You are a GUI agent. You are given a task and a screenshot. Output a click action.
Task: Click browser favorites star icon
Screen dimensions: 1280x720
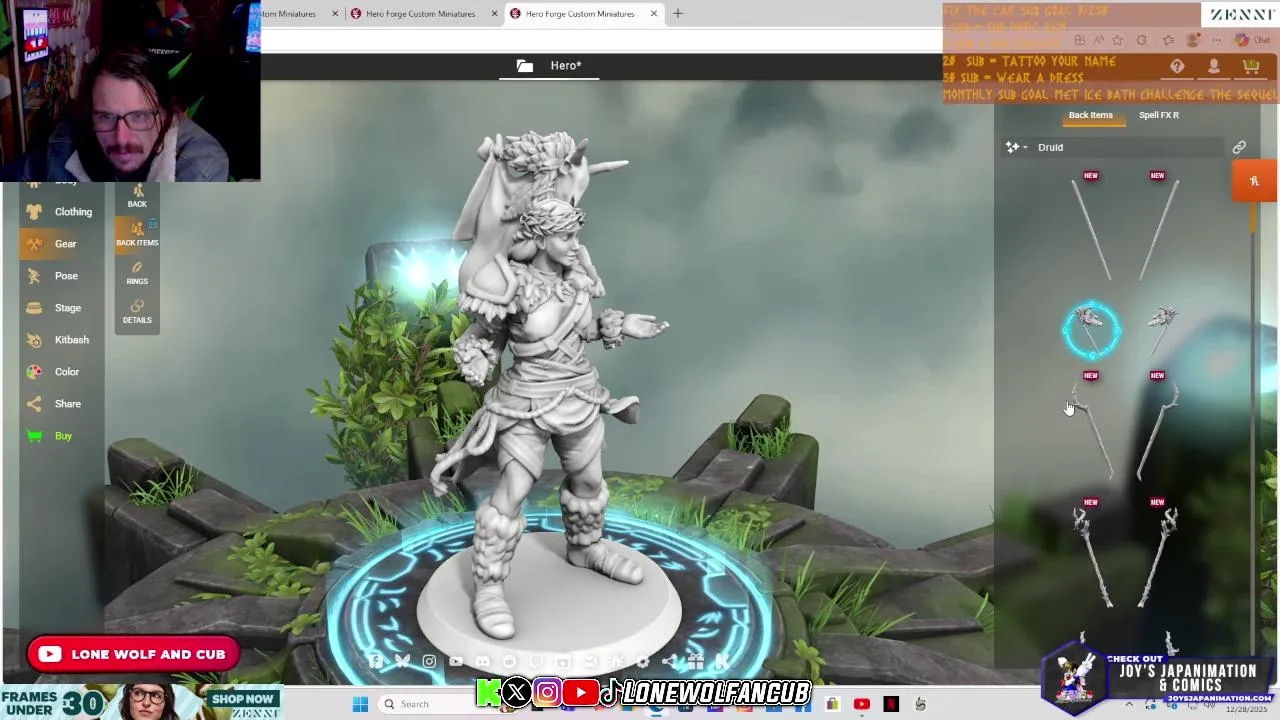pyautogui.click(x=1117, y=40)
